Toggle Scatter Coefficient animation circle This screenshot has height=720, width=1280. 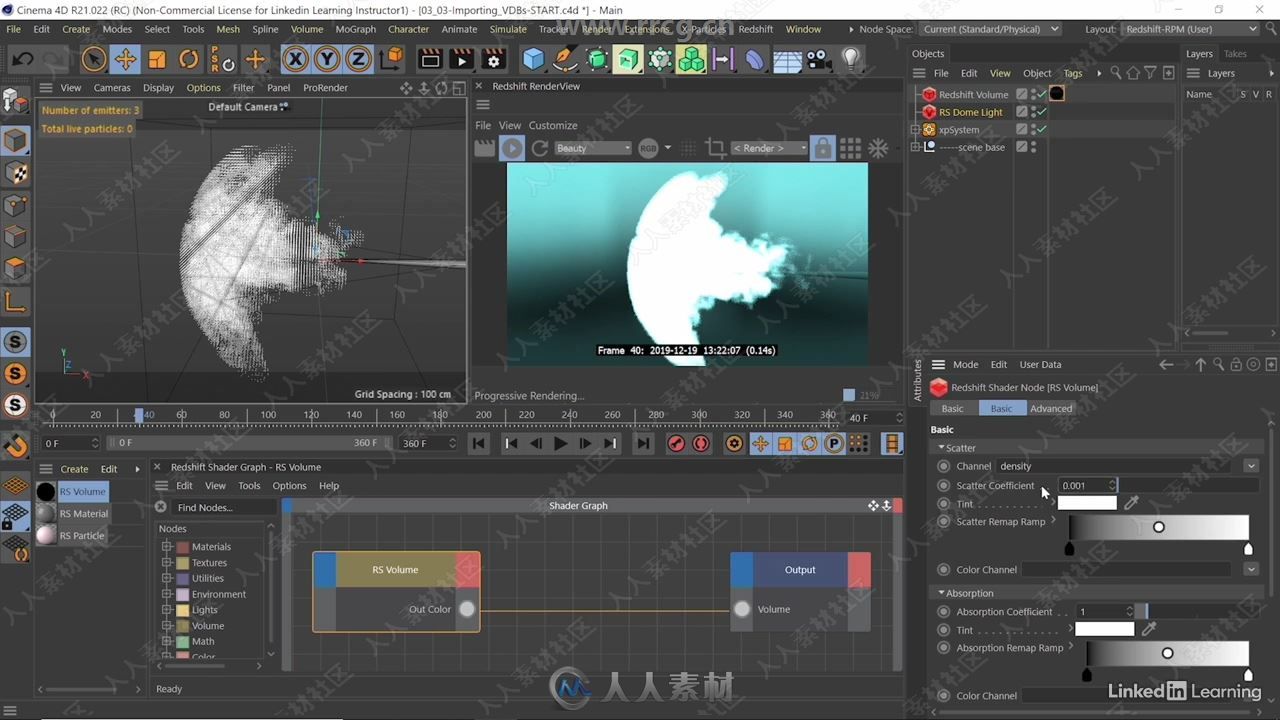coord(943,486)
